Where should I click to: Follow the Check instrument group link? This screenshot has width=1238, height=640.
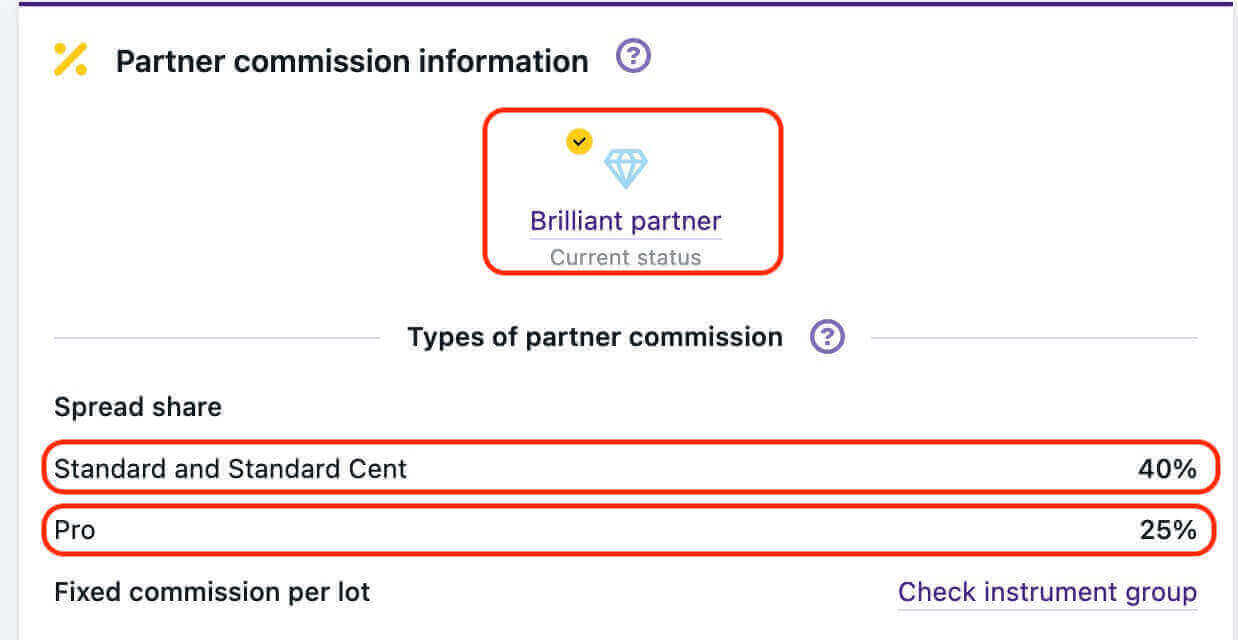click(1047, 592)
